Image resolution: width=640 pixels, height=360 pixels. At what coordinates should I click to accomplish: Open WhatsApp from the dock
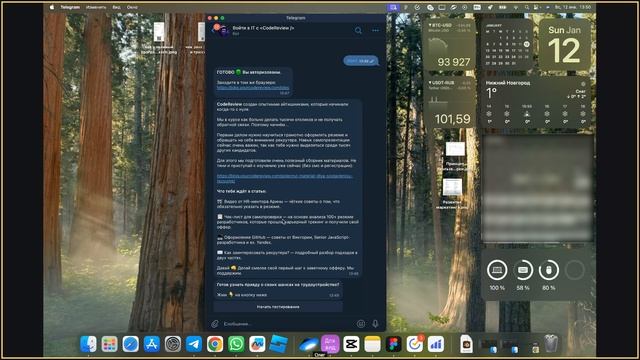pos(236,344)
